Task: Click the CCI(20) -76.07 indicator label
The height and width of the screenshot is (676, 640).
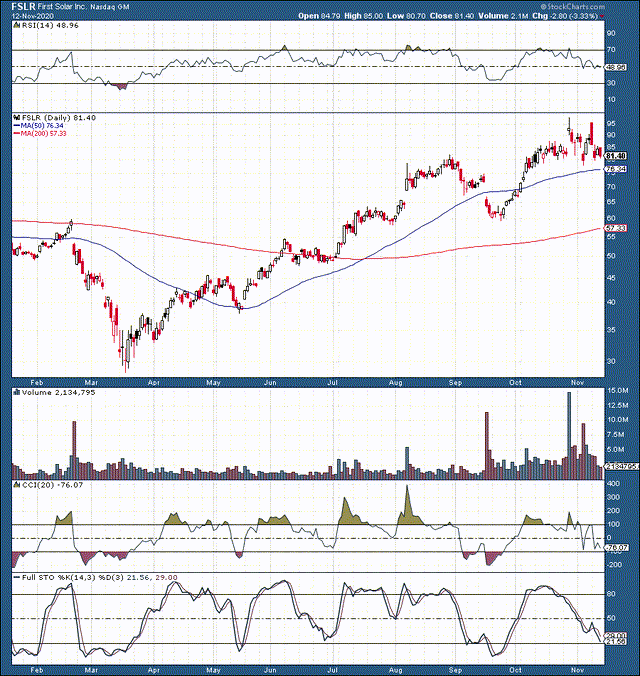Action: click(x=52, y=485)
